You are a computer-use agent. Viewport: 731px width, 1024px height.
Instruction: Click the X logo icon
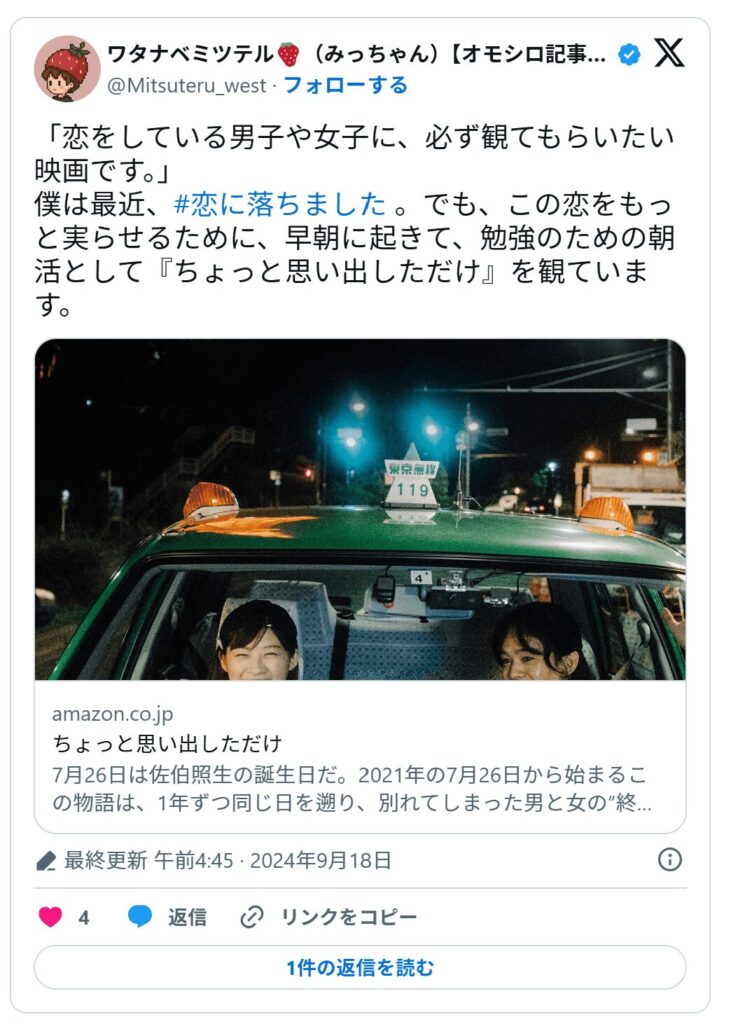click(x=669, y=53)
